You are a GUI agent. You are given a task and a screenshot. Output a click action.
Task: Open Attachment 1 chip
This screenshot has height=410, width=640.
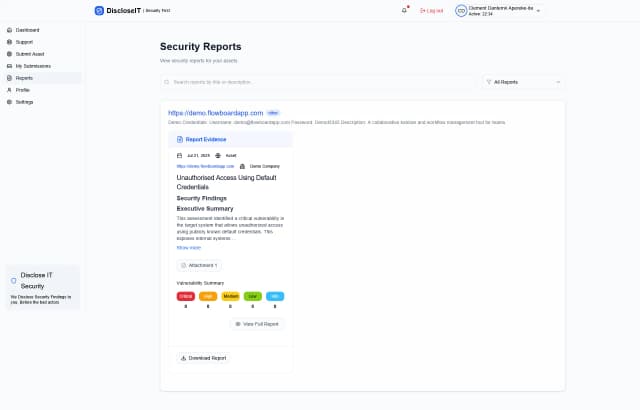pos(199,265)
